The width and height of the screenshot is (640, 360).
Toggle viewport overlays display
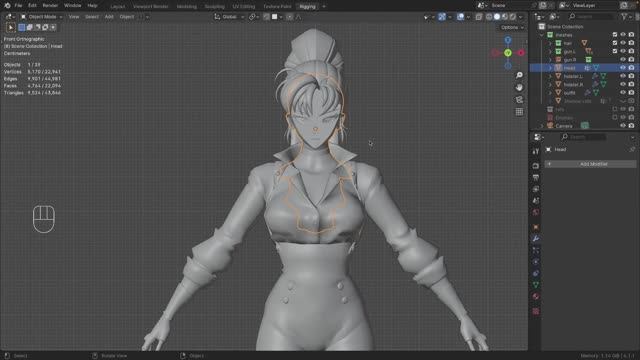click(x=460, y=17)
